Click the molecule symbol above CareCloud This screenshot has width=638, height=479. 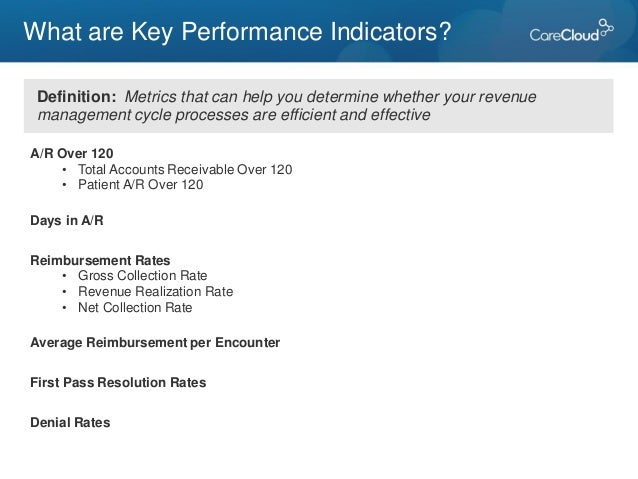click(x=606, y=28)
